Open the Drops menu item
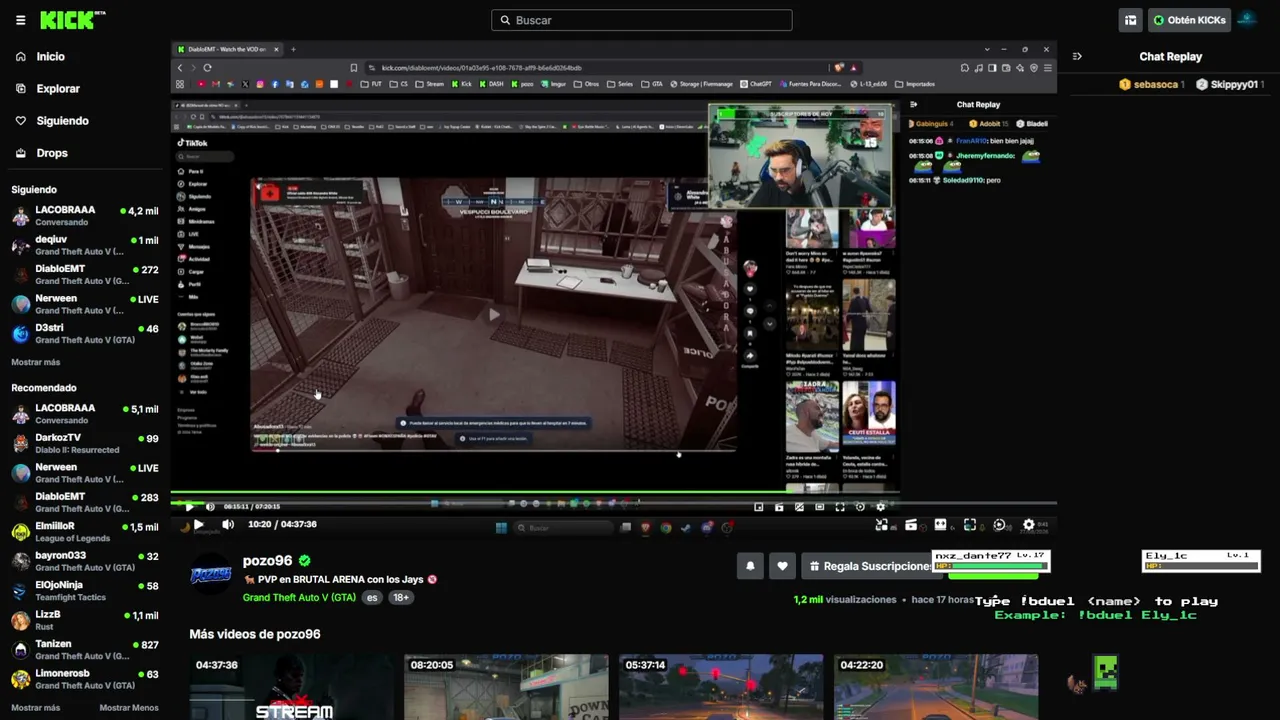1280x720 pixels. (x=52, y=153)
